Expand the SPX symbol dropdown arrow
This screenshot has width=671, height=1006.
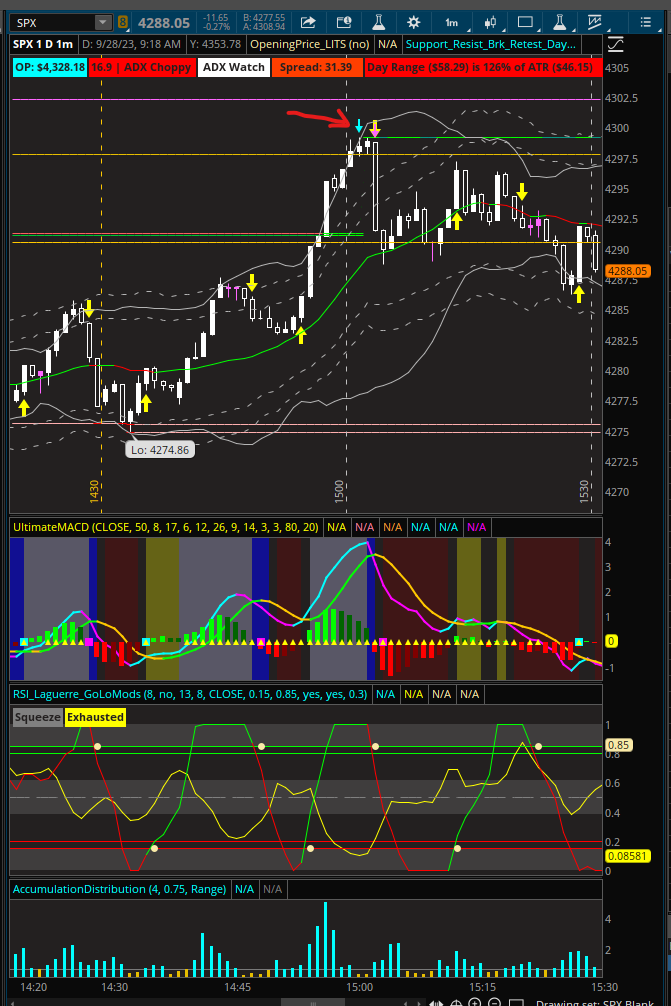click(x=103, y=22)
